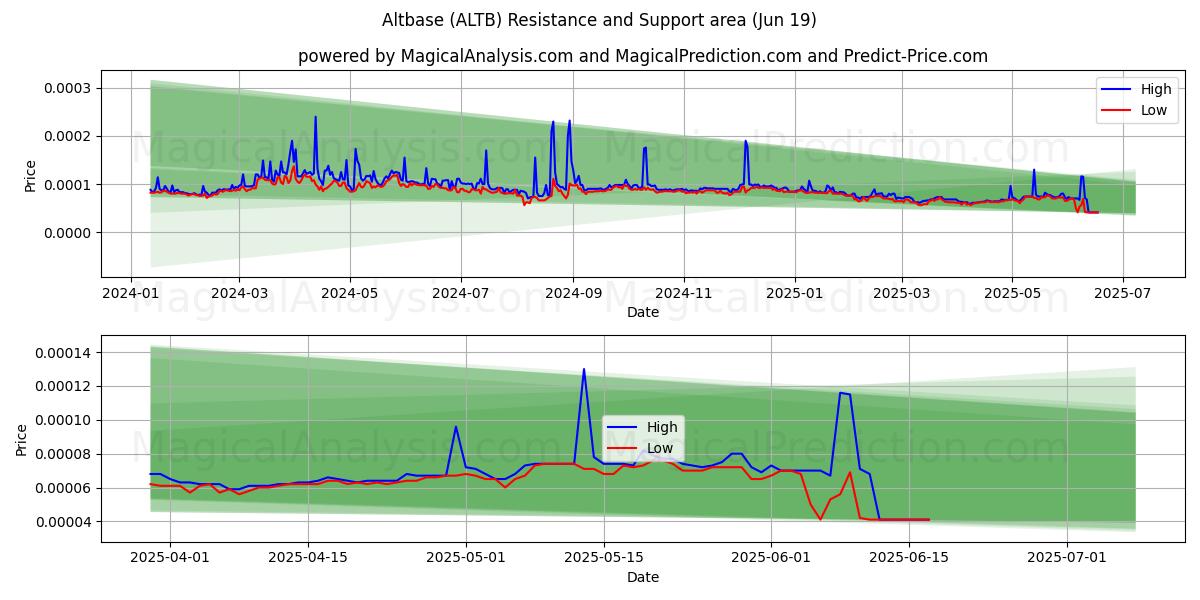1200x600 pixels.
Task: Click red line sample in top chart legend
Action: [x=1117, y=111]
